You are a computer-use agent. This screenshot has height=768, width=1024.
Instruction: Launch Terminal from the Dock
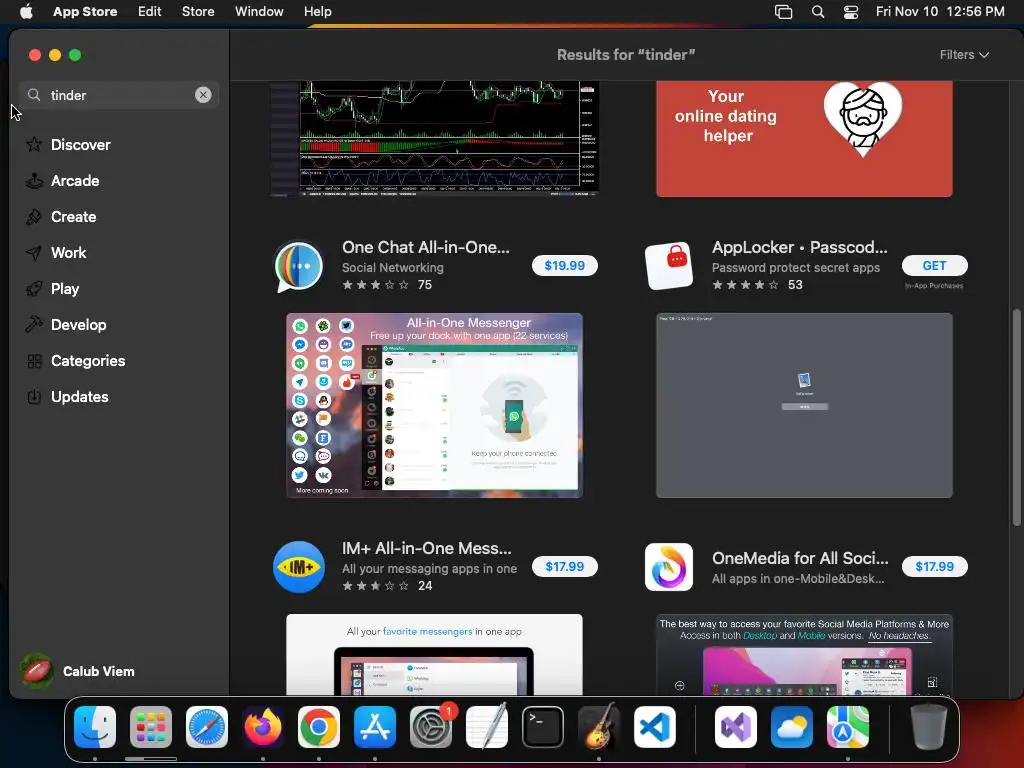543,727
